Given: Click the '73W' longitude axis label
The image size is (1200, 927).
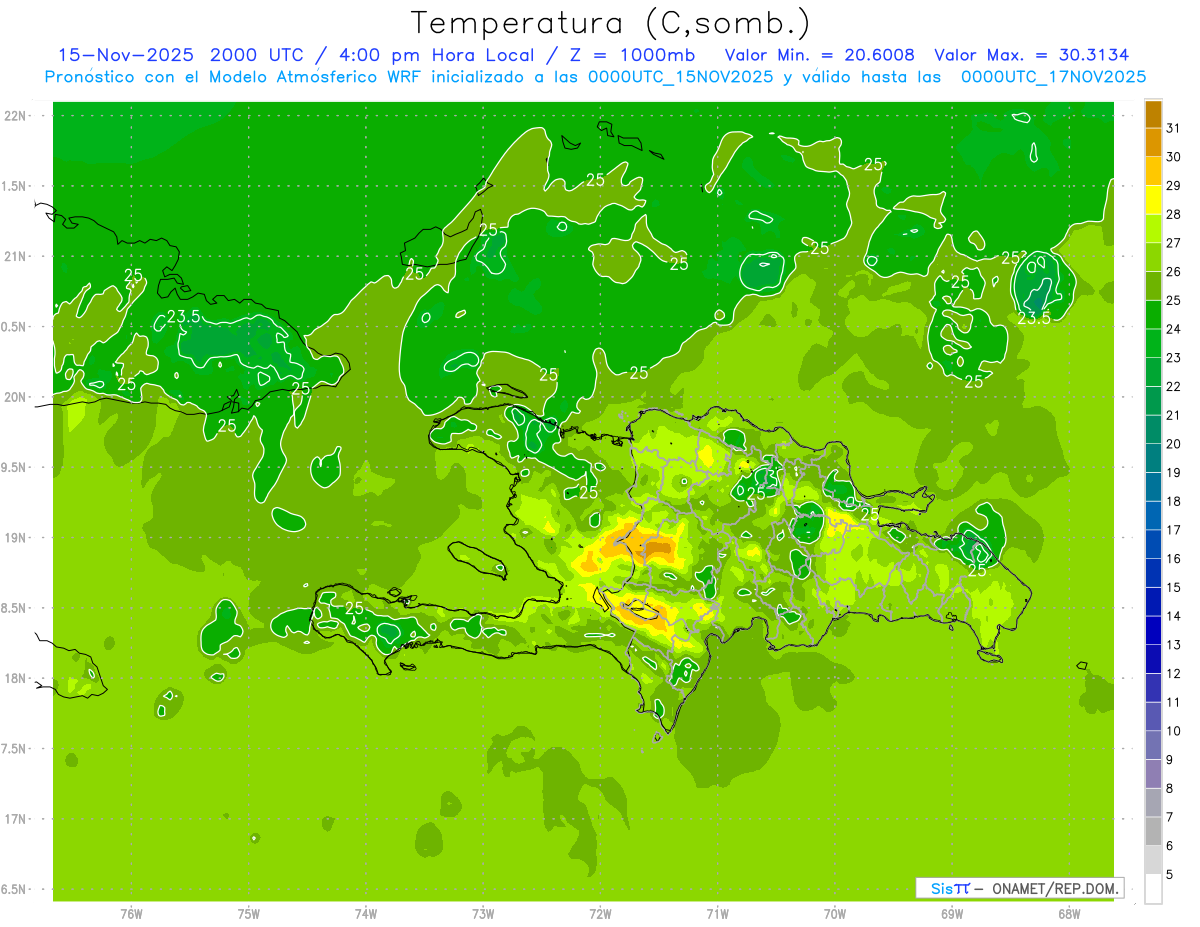Looking at the screenshot, I should pos(483,914).
